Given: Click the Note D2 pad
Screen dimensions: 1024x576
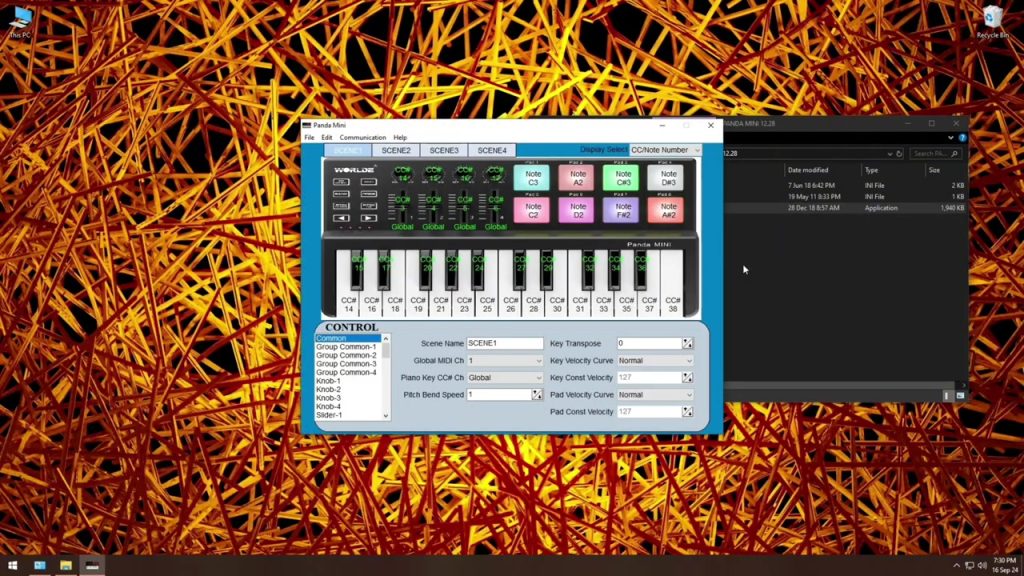Looking at the screenshot, I should pyautogui.click(x=577, y=210).
